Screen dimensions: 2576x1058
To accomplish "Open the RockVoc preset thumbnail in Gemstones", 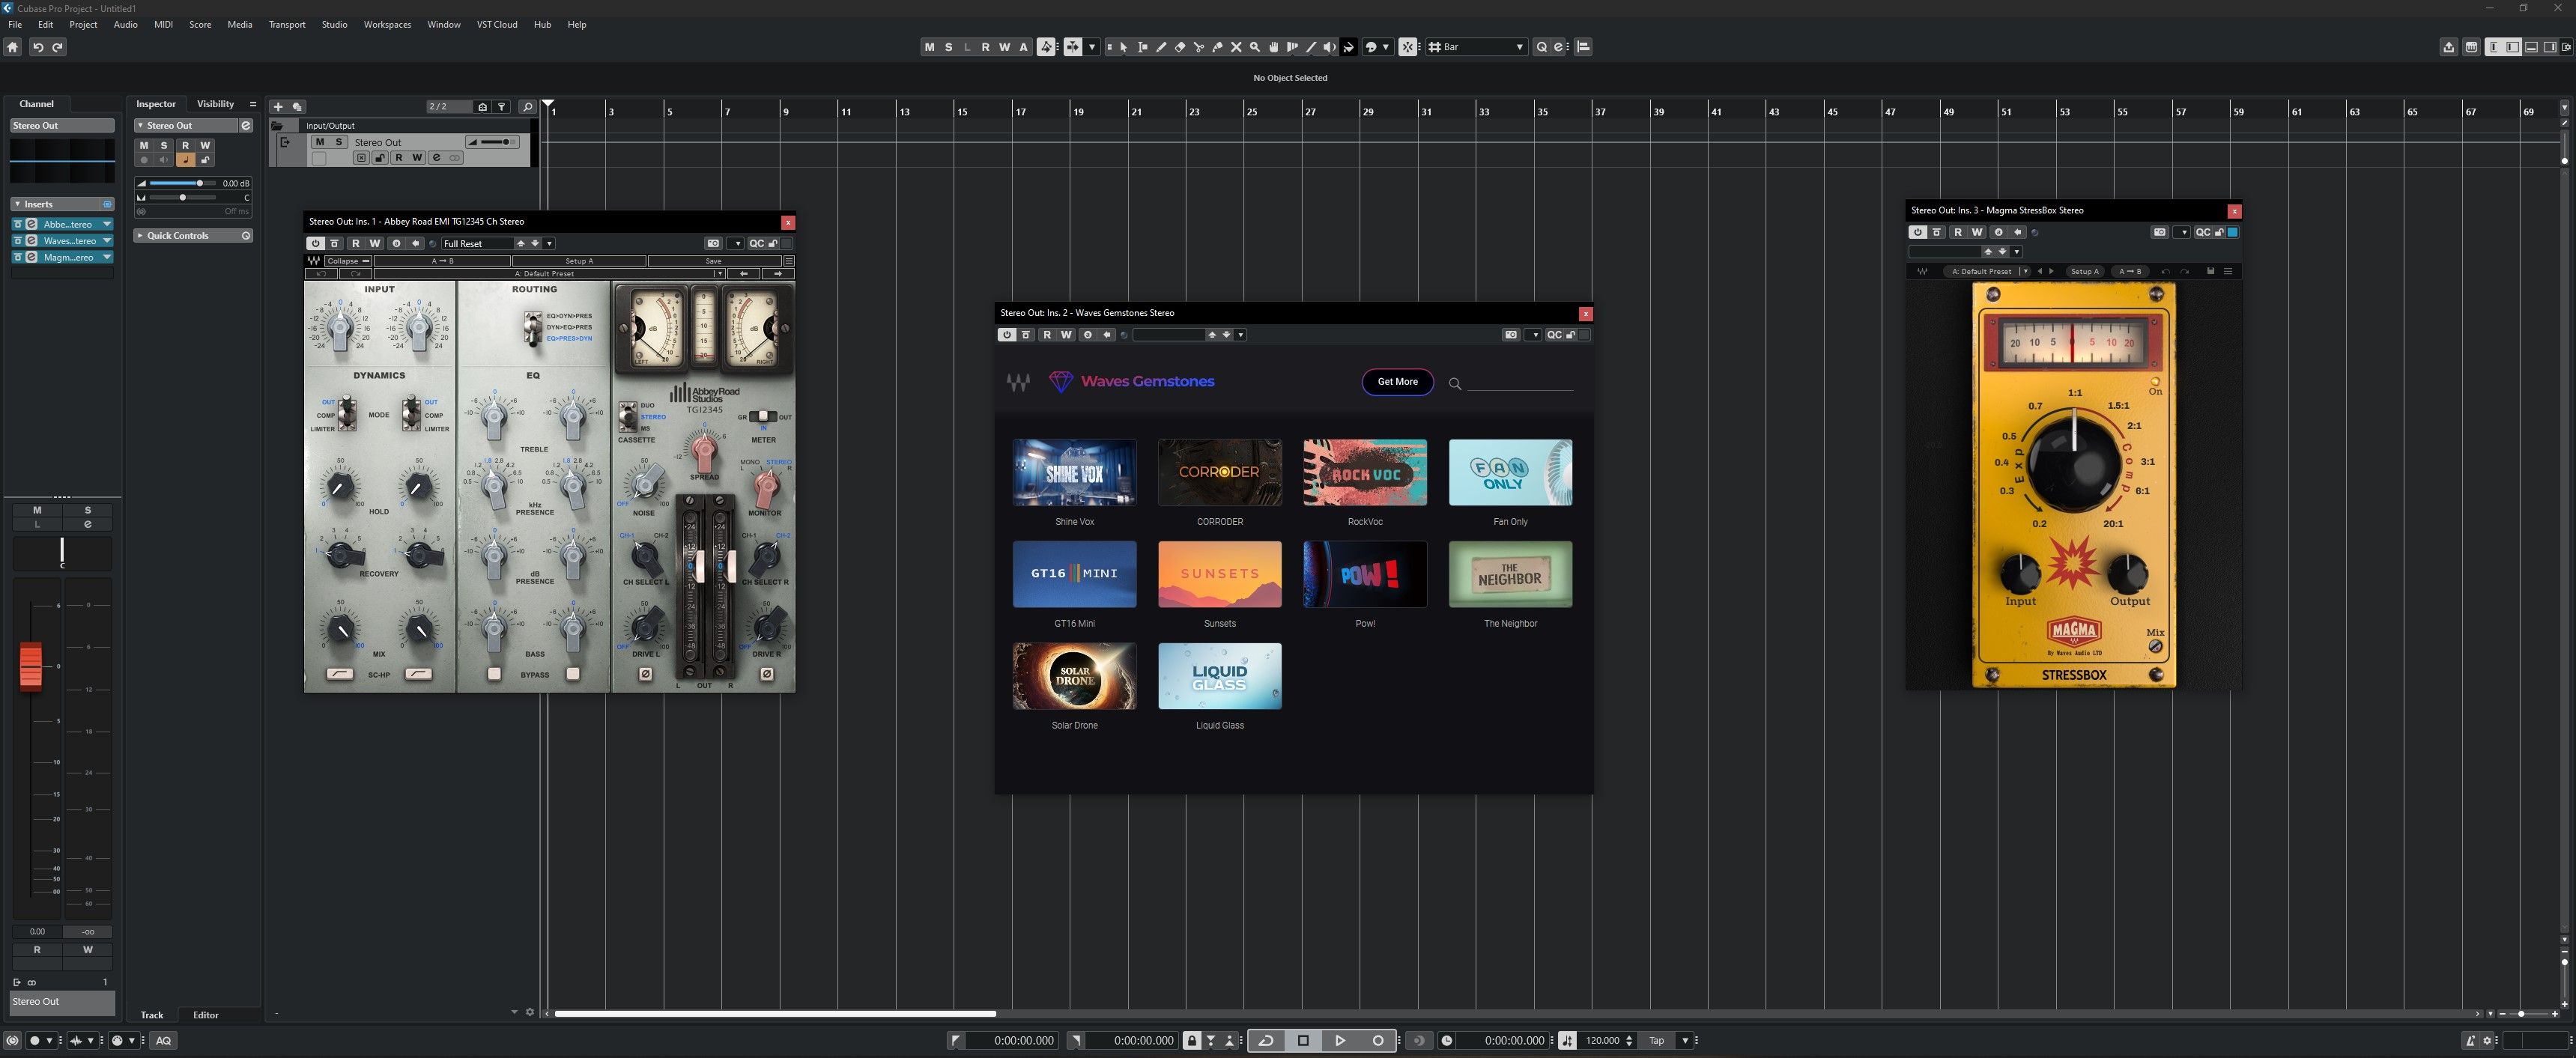I will 1365,472.
